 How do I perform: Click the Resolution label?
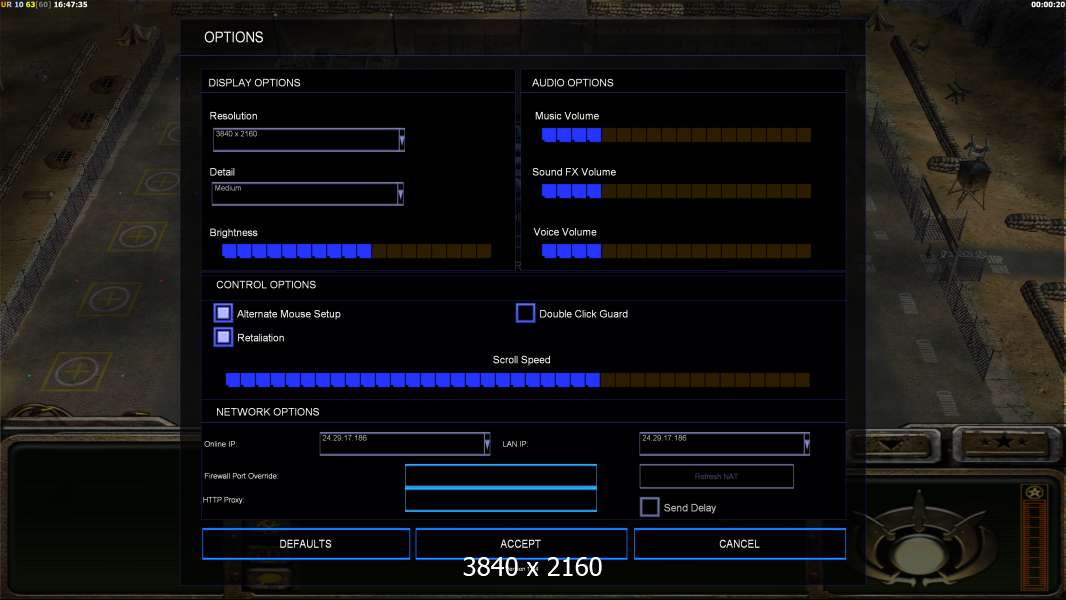pyautogui.click(x=233, y=116)
